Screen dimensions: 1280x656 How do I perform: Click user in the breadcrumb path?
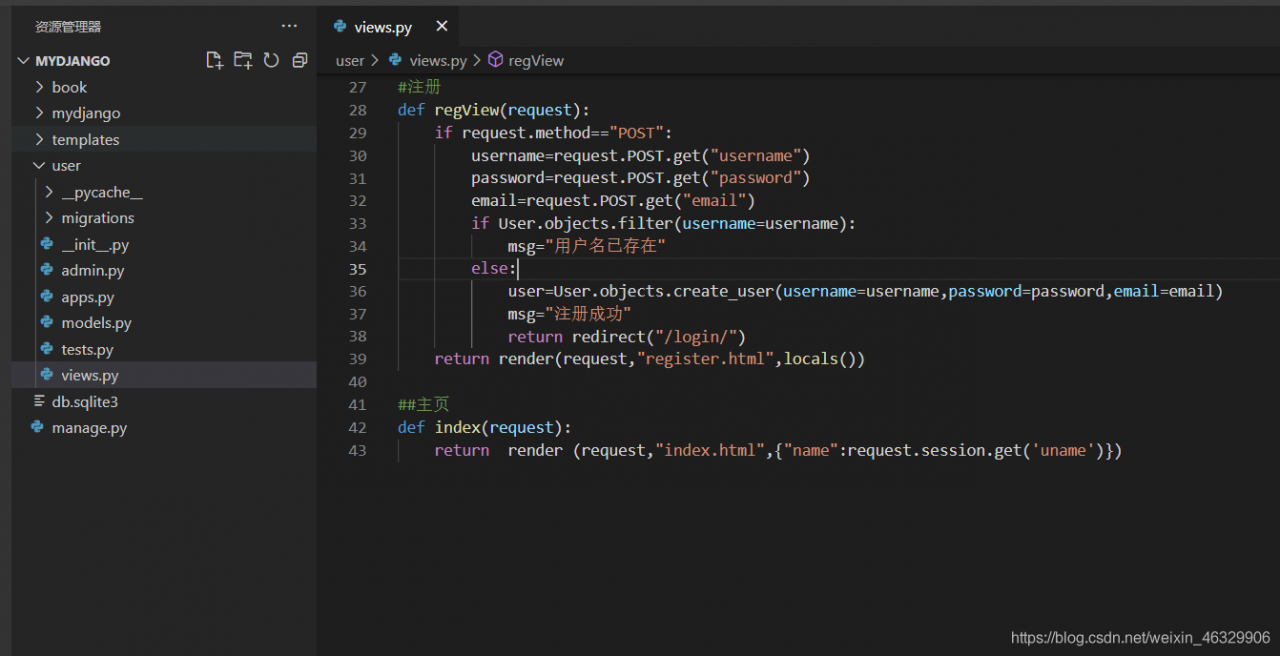(x=350, y=60)
